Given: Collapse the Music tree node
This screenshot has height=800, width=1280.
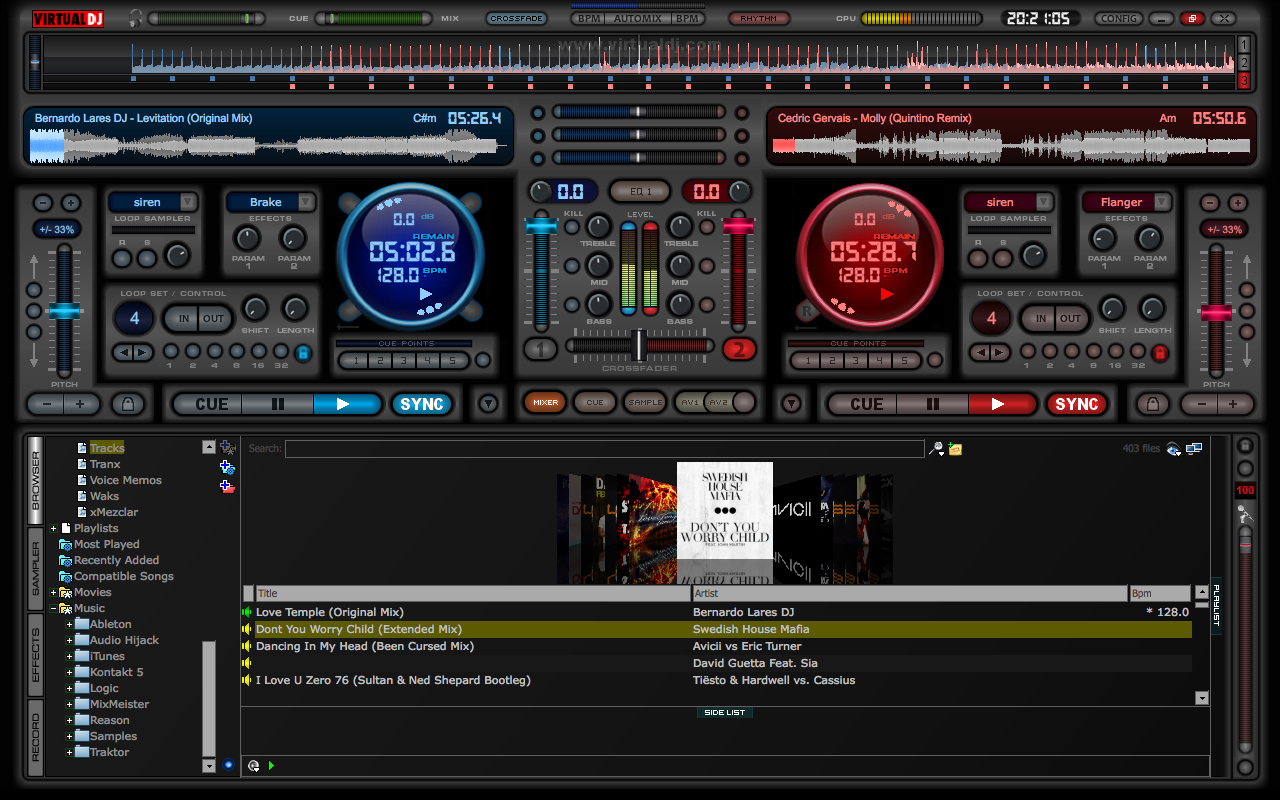Looking at the screenshot, I should click(54, 608).
